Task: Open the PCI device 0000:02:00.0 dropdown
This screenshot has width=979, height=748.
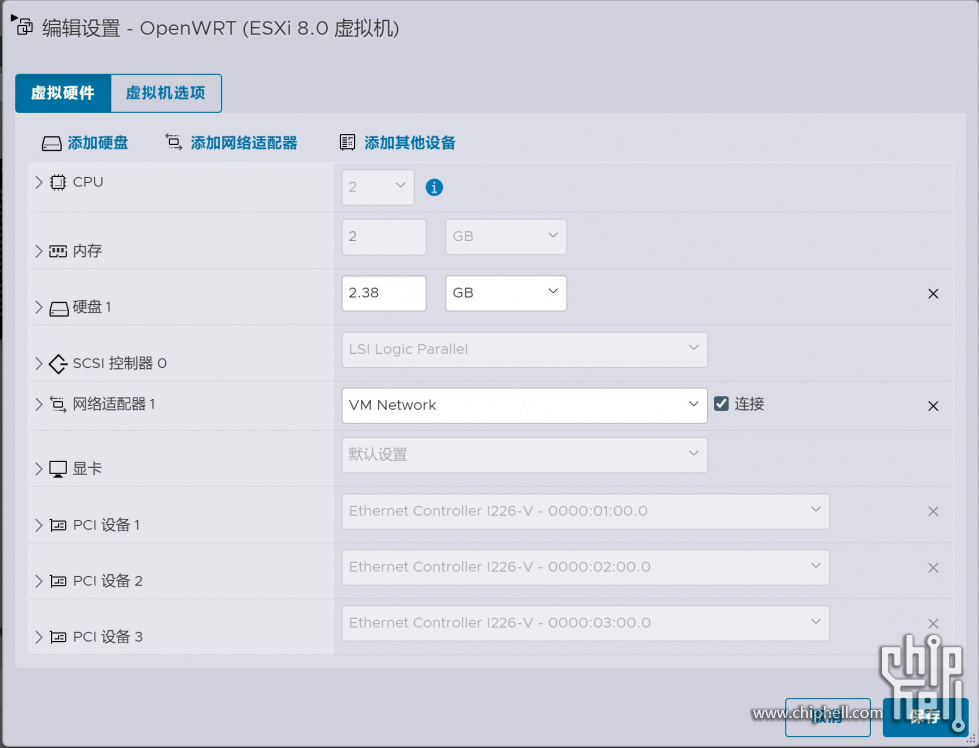Action: pos(586,567)
